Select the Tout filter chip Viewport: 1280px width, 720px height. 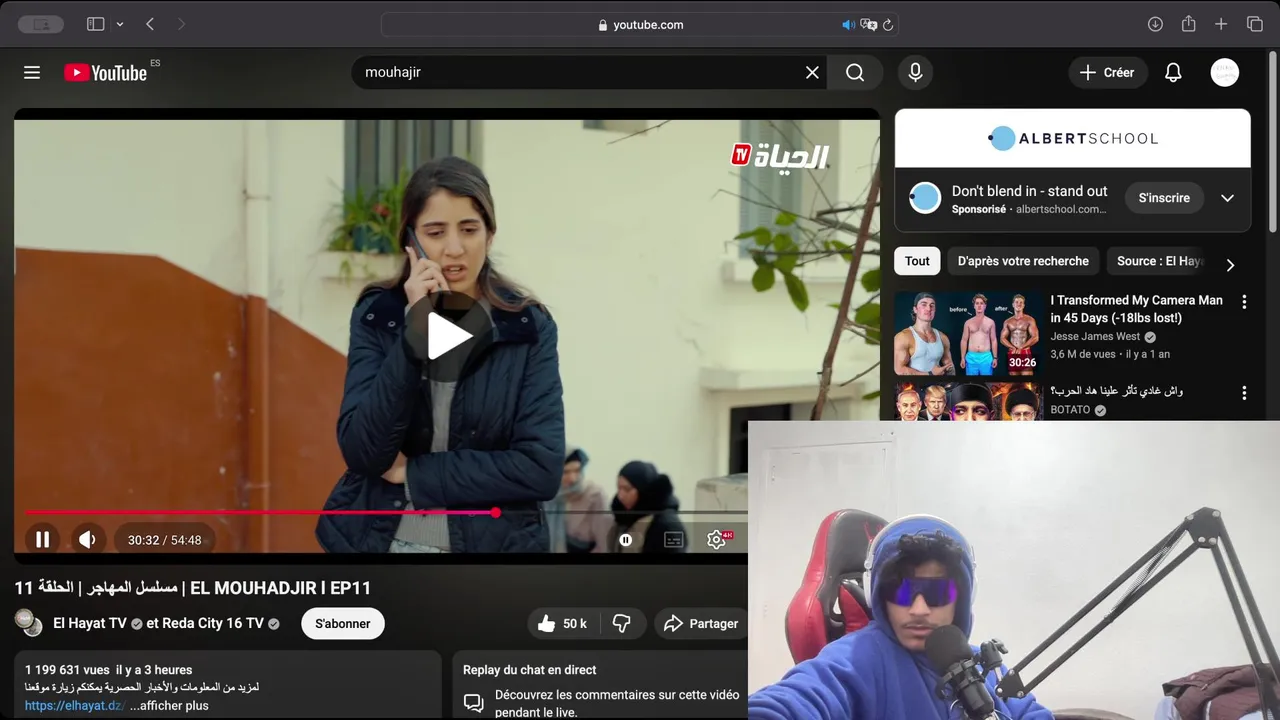[917, 261]
